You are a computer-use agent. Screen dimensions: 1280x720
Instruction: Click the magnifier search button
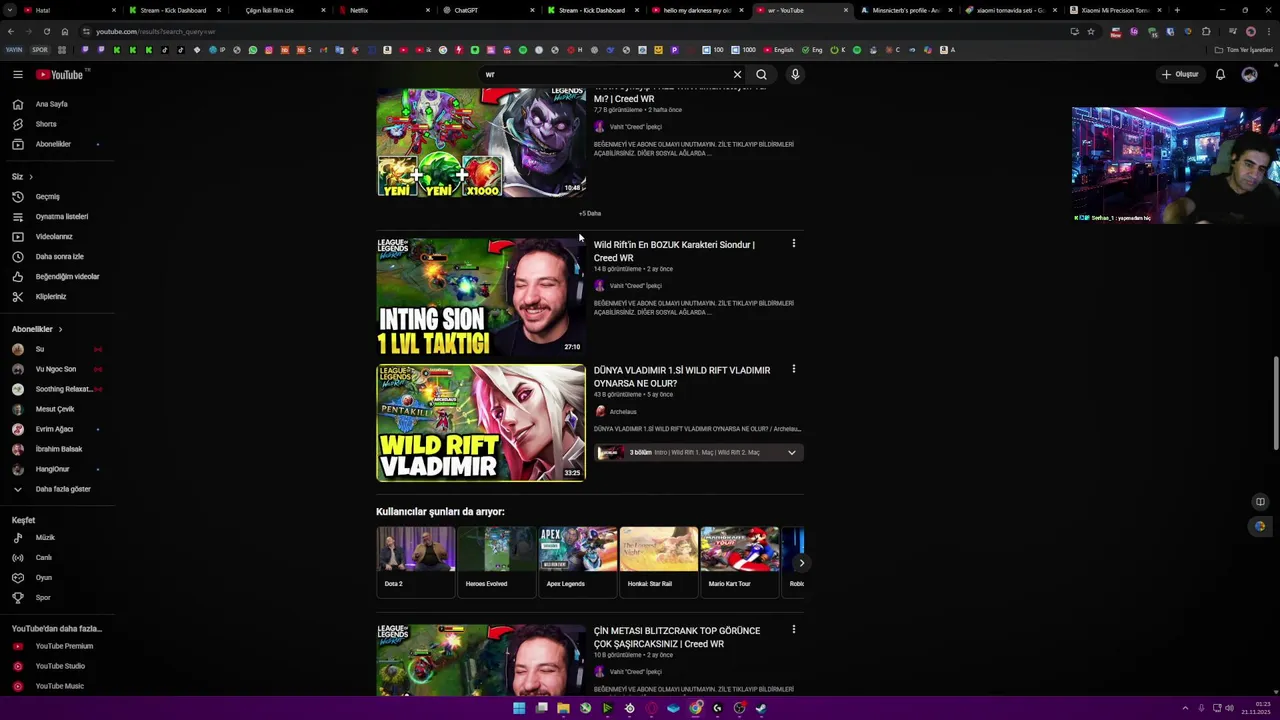pos(761,74)
